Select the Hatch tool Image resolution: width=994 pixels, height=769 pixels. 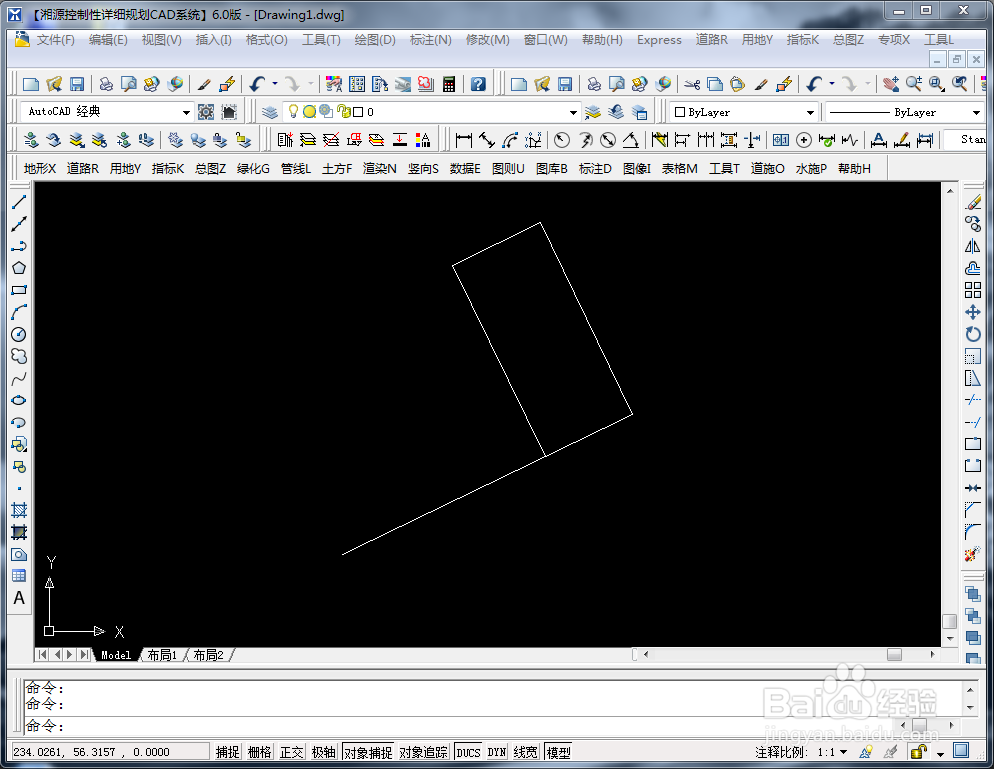19,510
